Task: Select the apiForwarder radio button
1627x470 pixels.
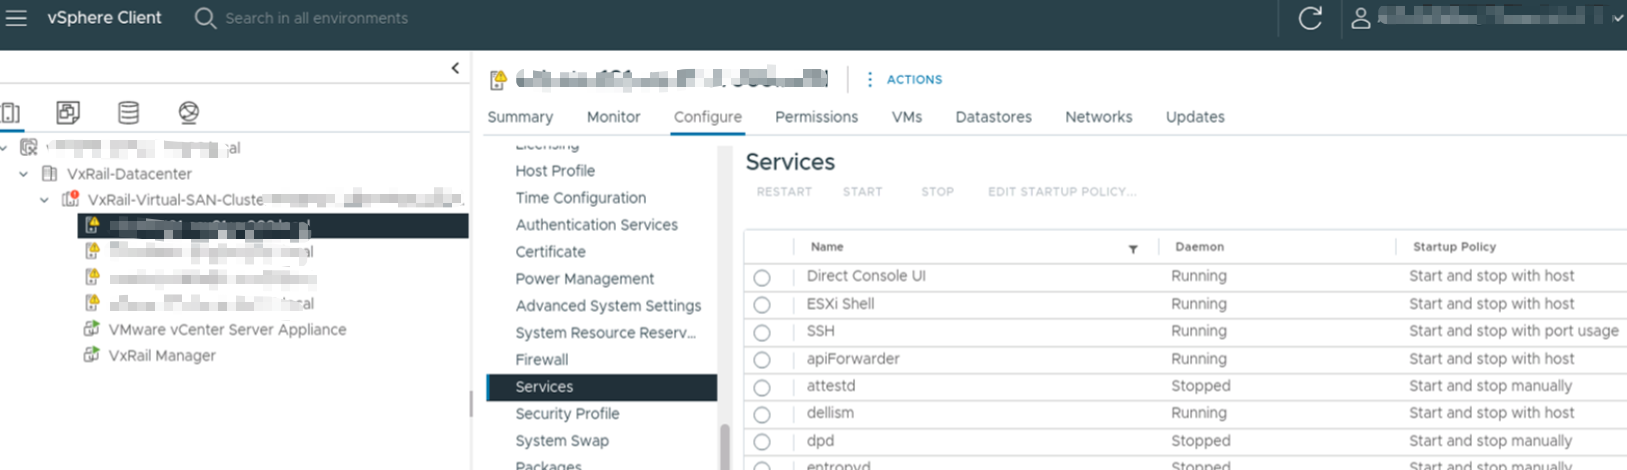Action: [x=762, y=359]
